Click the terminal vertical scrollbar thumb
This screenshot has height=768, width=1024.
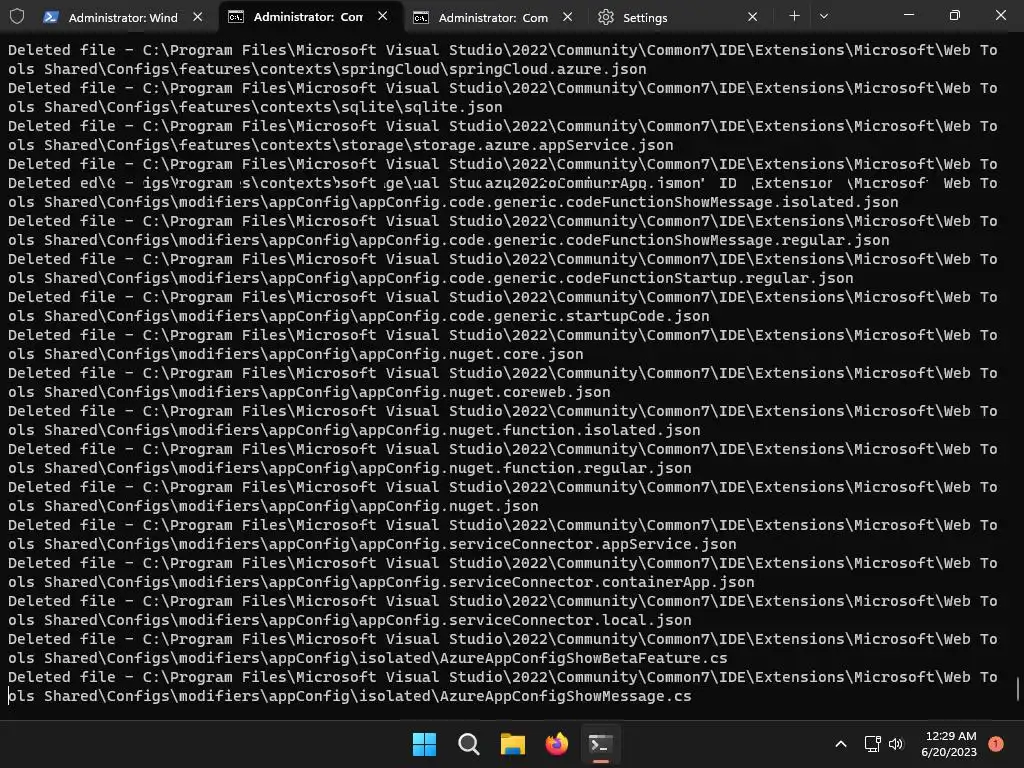click(x=1017, y=689)
